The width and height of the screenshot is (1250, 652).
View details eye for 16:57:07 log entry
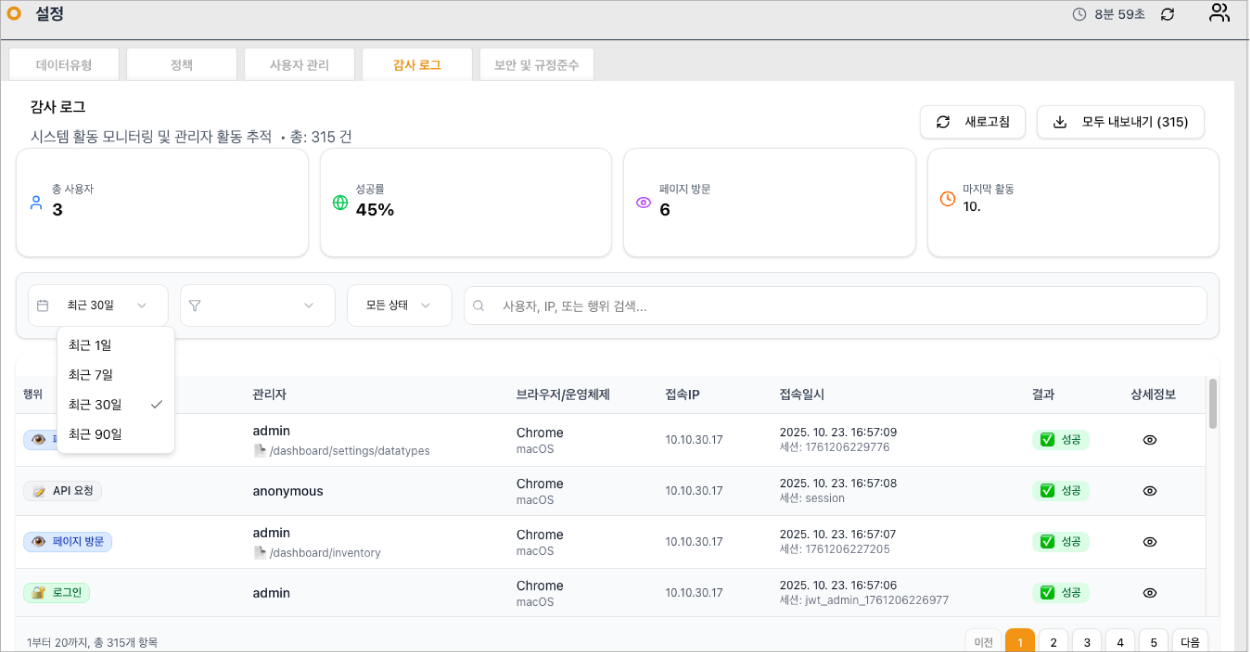tap(1150, 542)
